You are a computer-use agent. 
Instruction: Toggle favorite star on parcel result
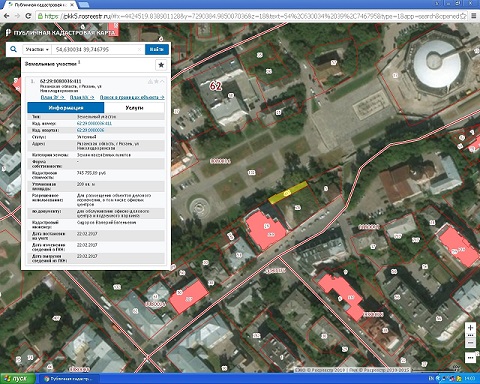point(156,81)
